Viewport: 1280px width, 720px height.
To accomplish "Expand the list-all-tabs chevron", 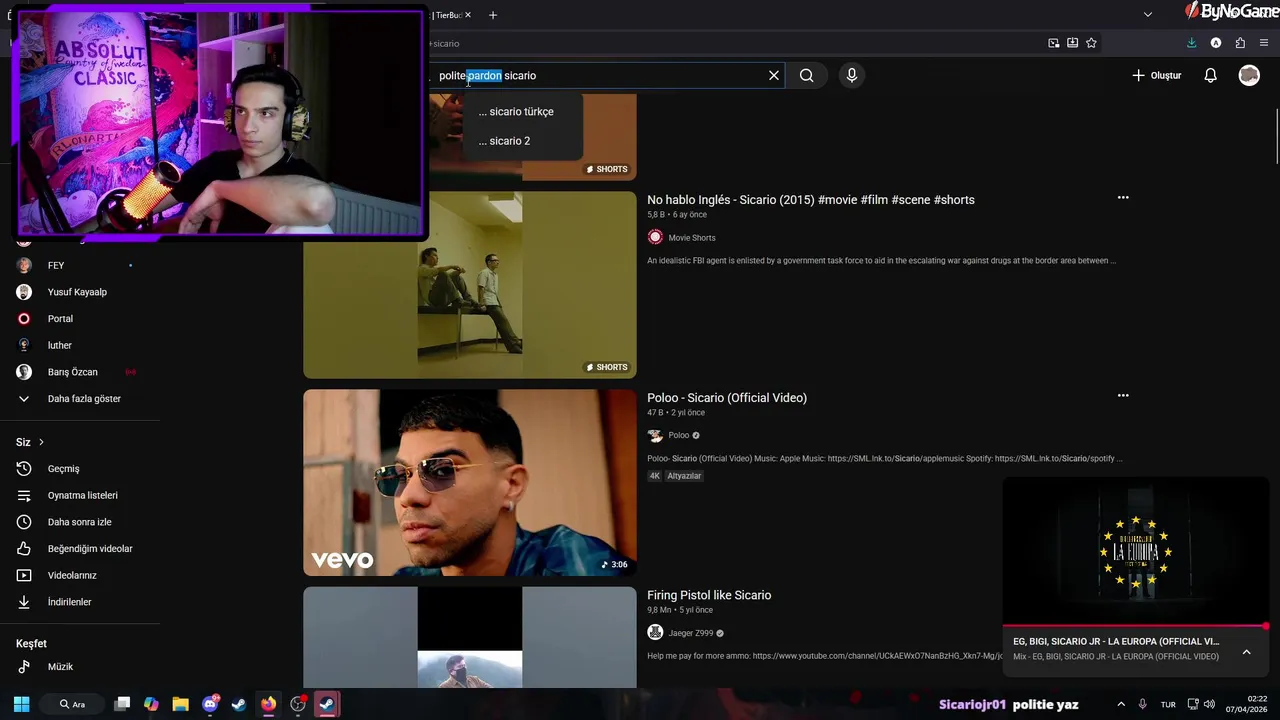I will 1148,14.
